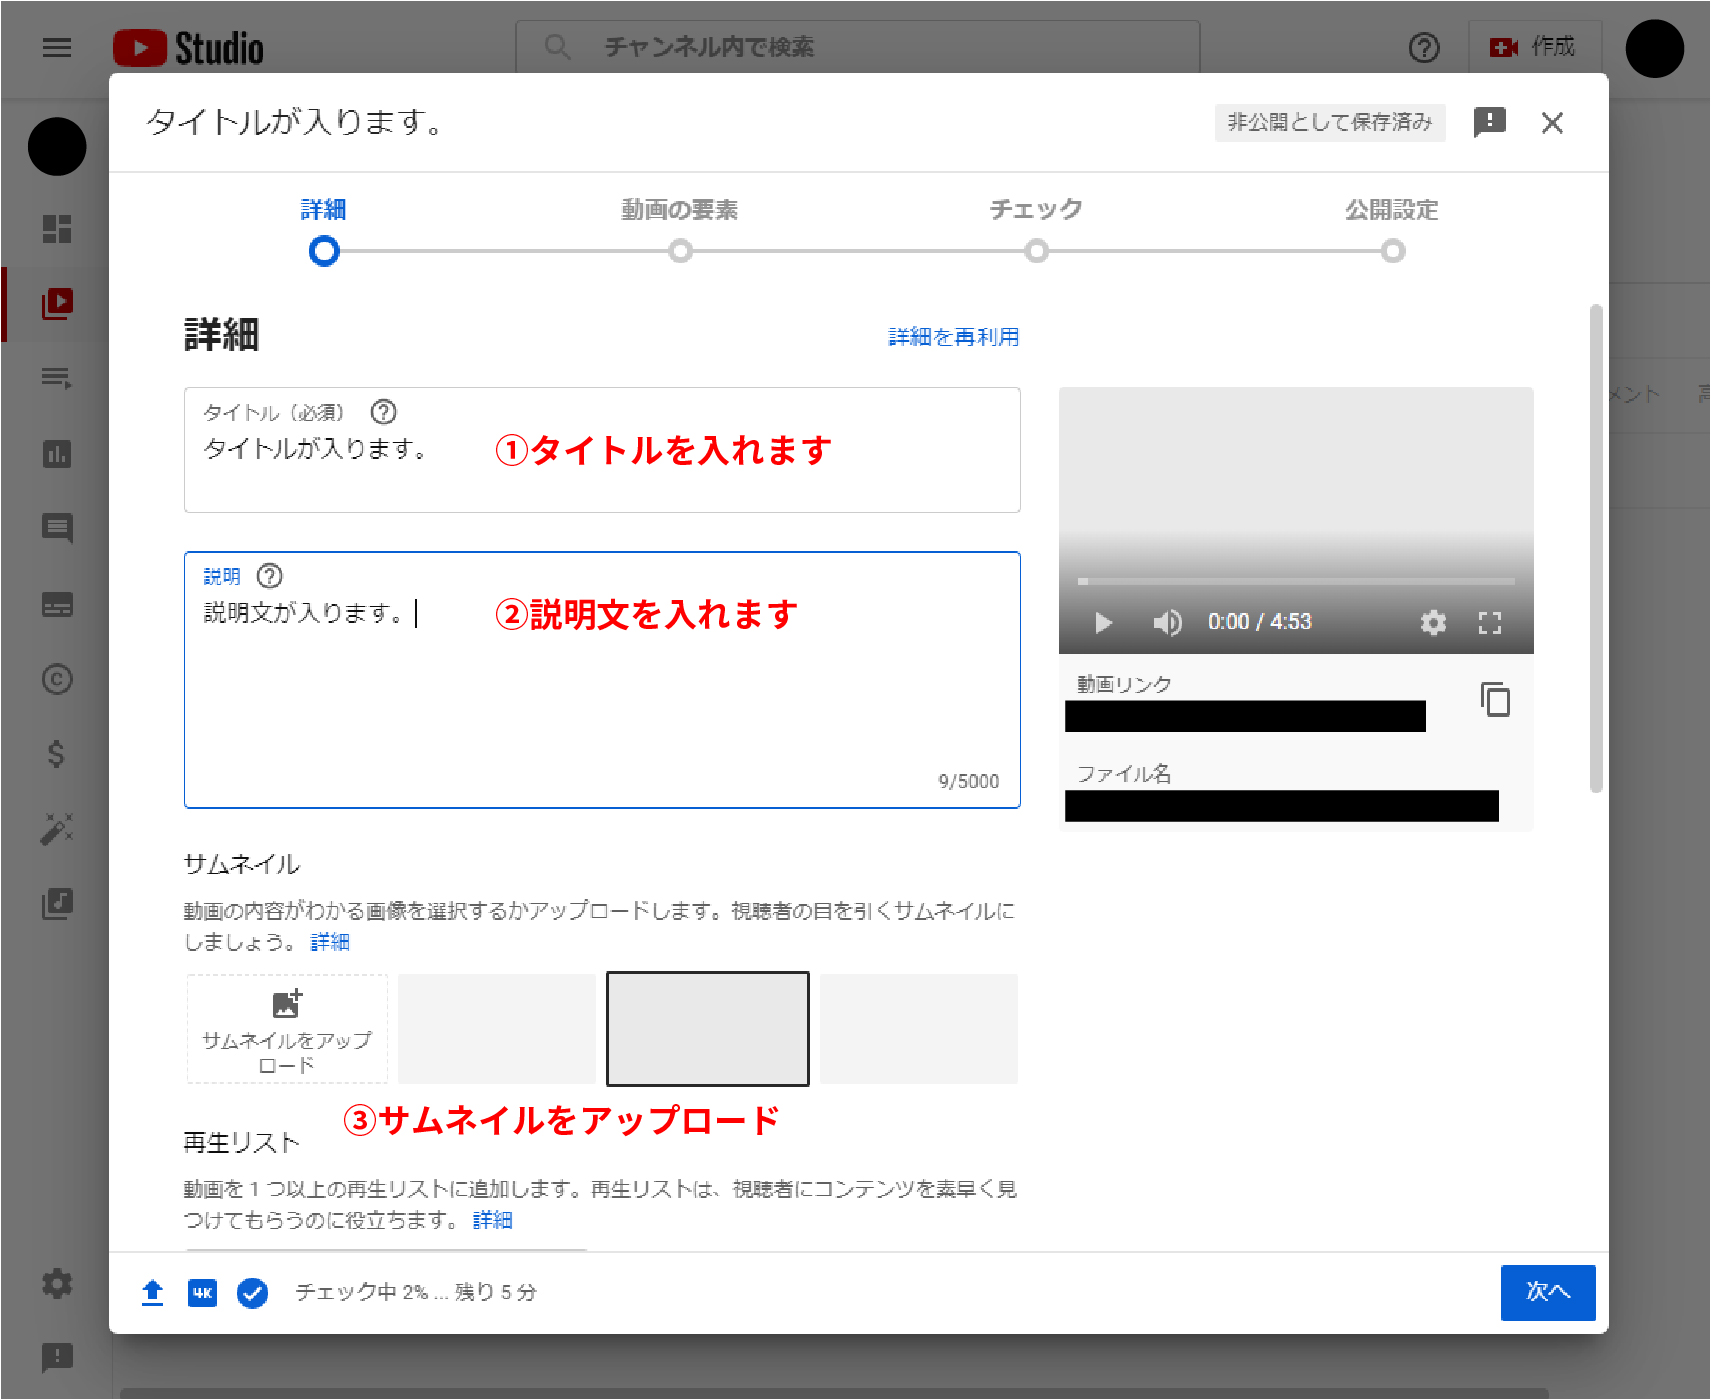Click the 4K processing status icon

click(202, 1292)
